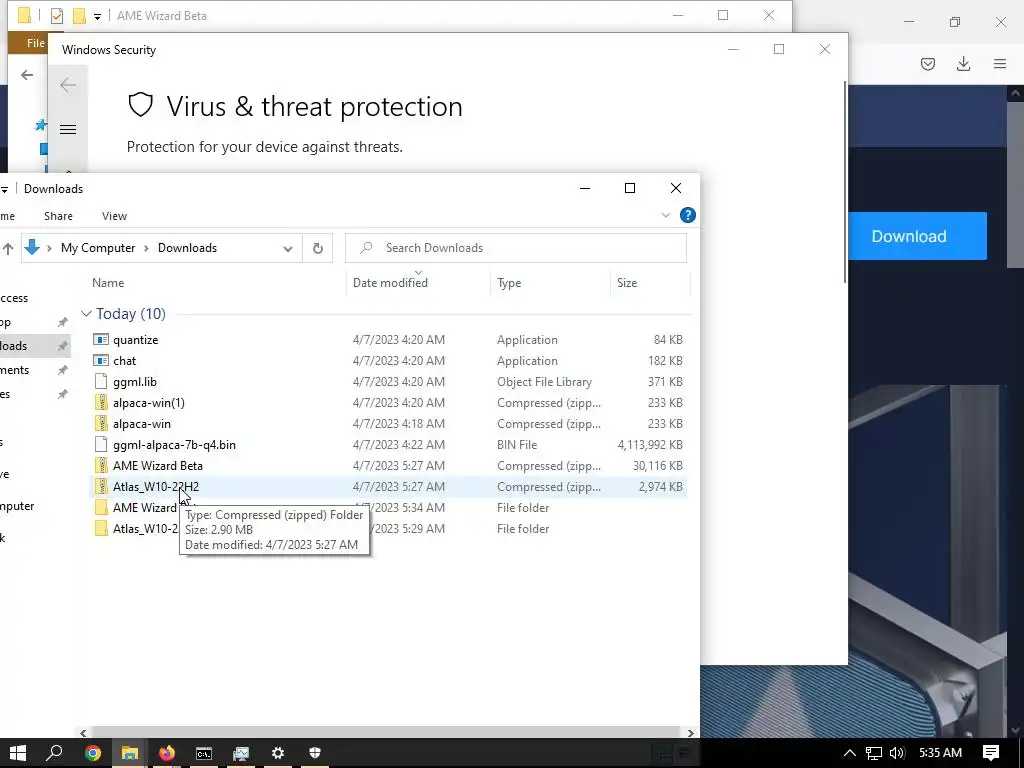Click pin icon beside highlighted 'loads' sidebar item
This screenshot has height=768, width=1024.
[x=63, y=345]
